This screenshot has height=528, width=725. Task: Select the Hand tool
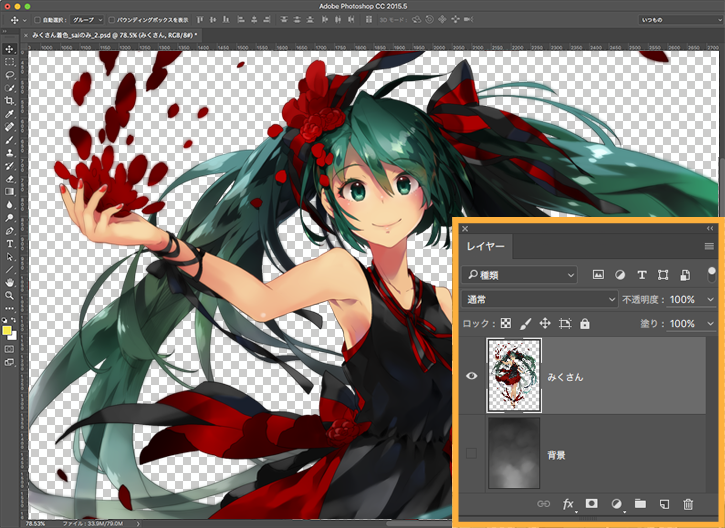click(9, 282)
